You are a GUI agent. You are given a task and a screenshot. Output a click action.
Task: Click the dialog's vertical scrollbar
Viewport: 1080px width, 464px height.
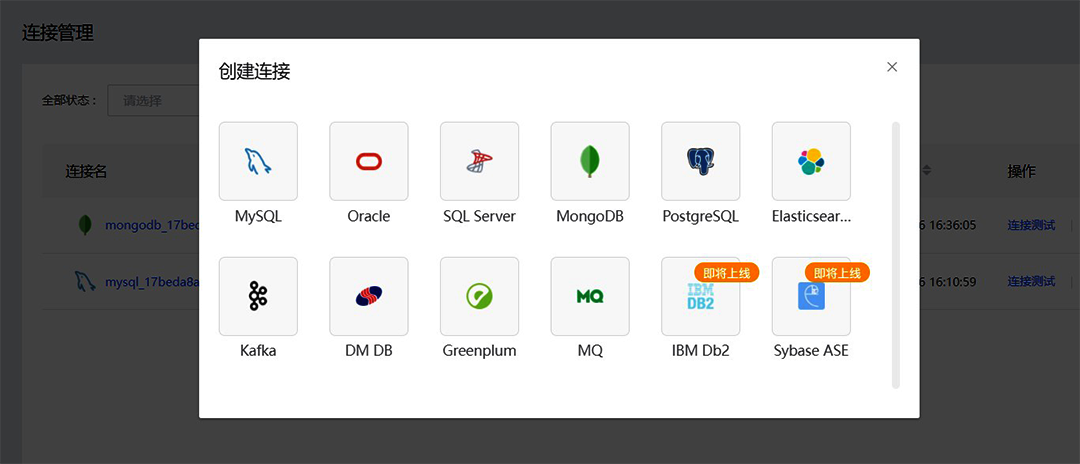[x=895, y=255]
